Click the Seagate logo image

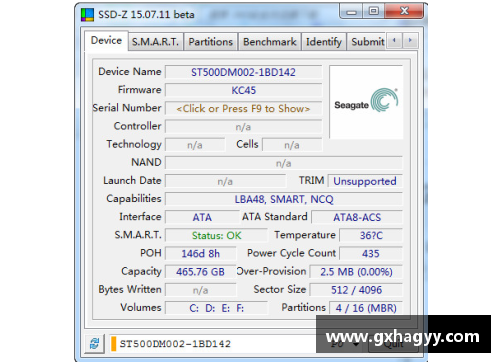[x=366, y=102]
